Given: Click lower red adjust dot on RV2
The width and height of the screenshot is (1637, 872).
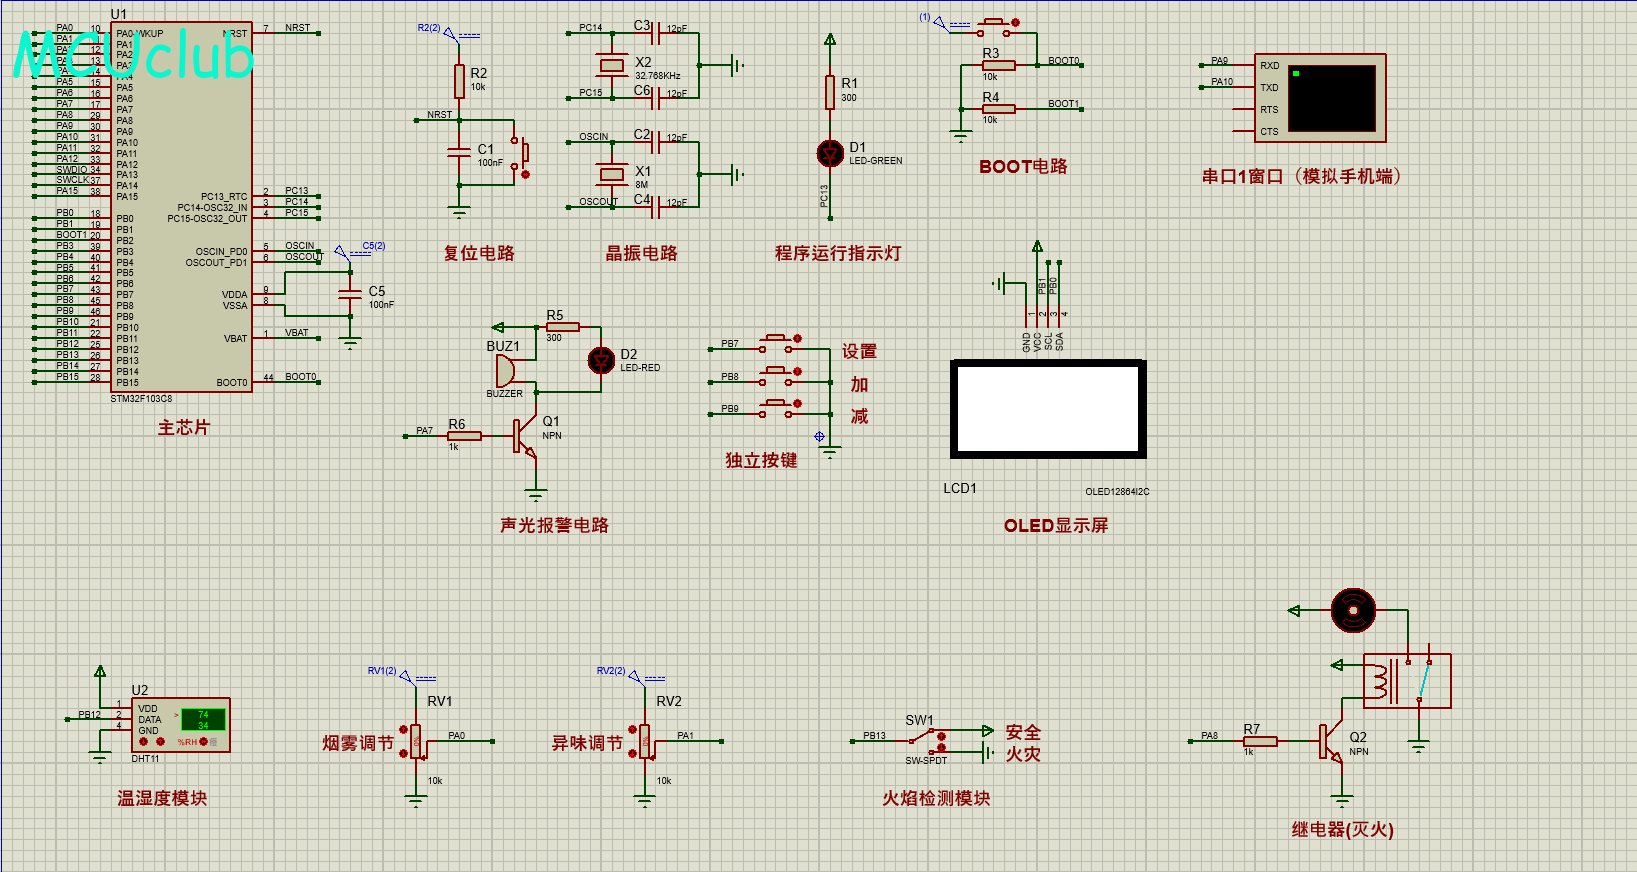Looking at the screenshot, I should (632, 753).
